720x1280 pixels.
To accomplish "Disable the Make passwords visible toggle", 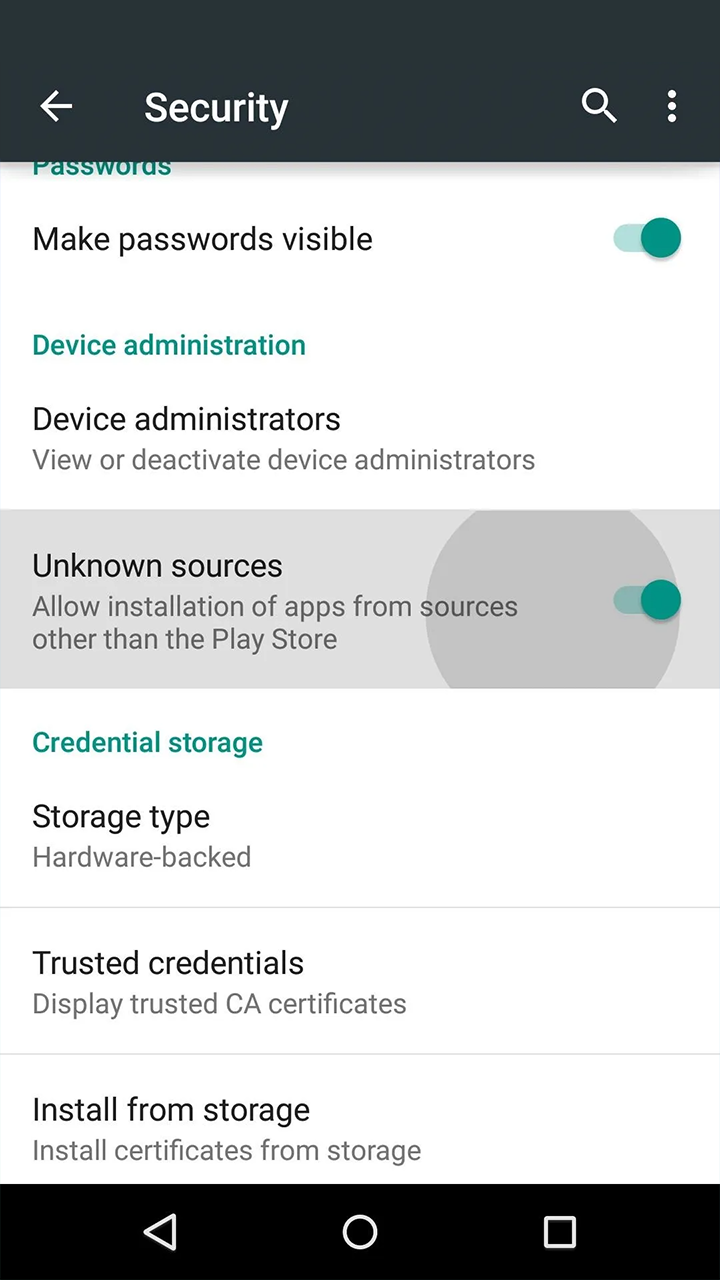I will [645, 238].
